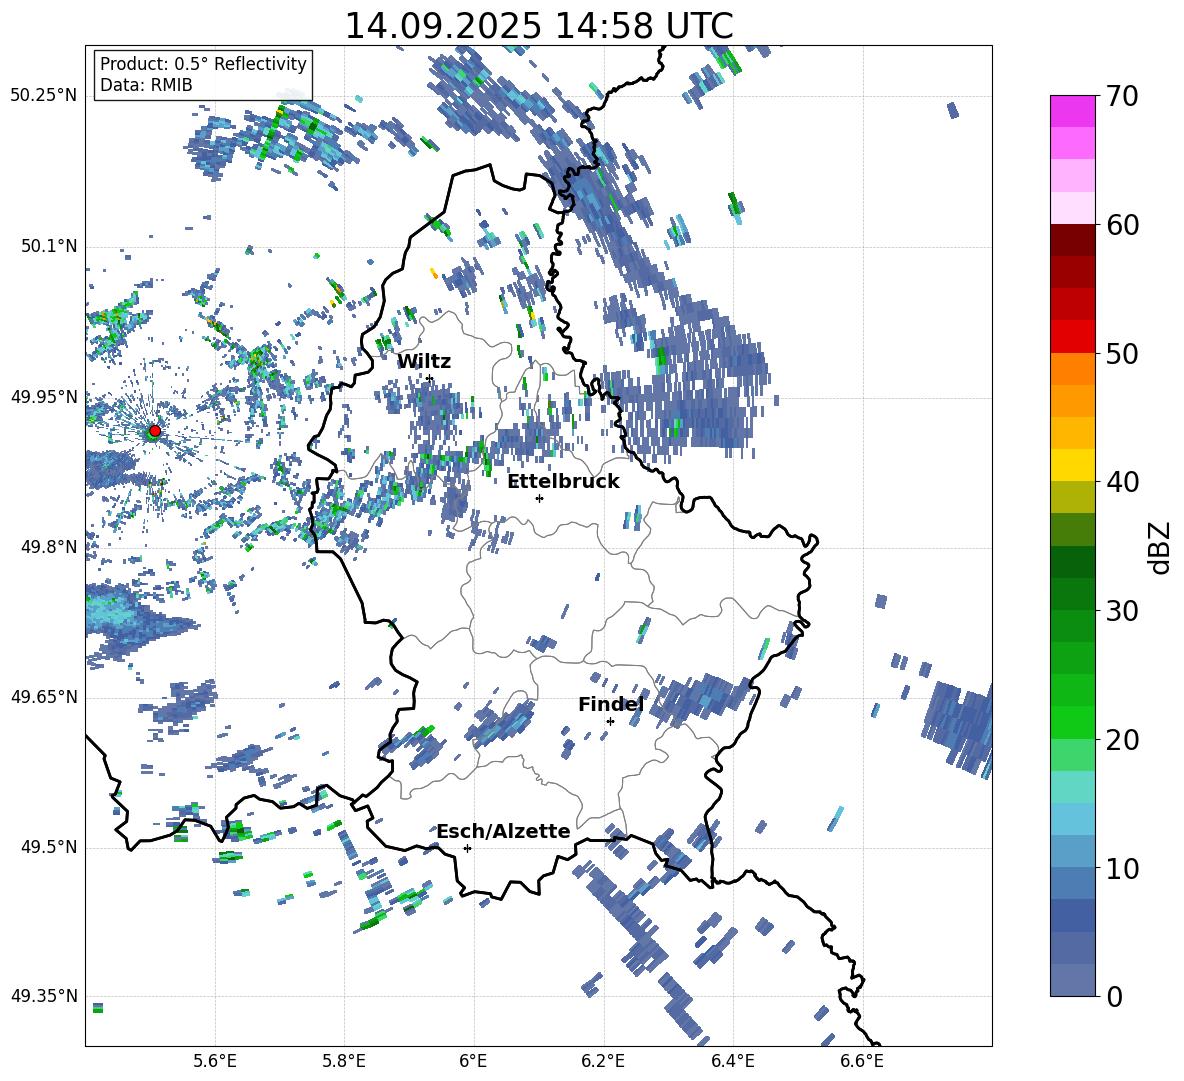Click the Wiltz city label
The image size is (1184, 1081).
(x=424, y=361)
